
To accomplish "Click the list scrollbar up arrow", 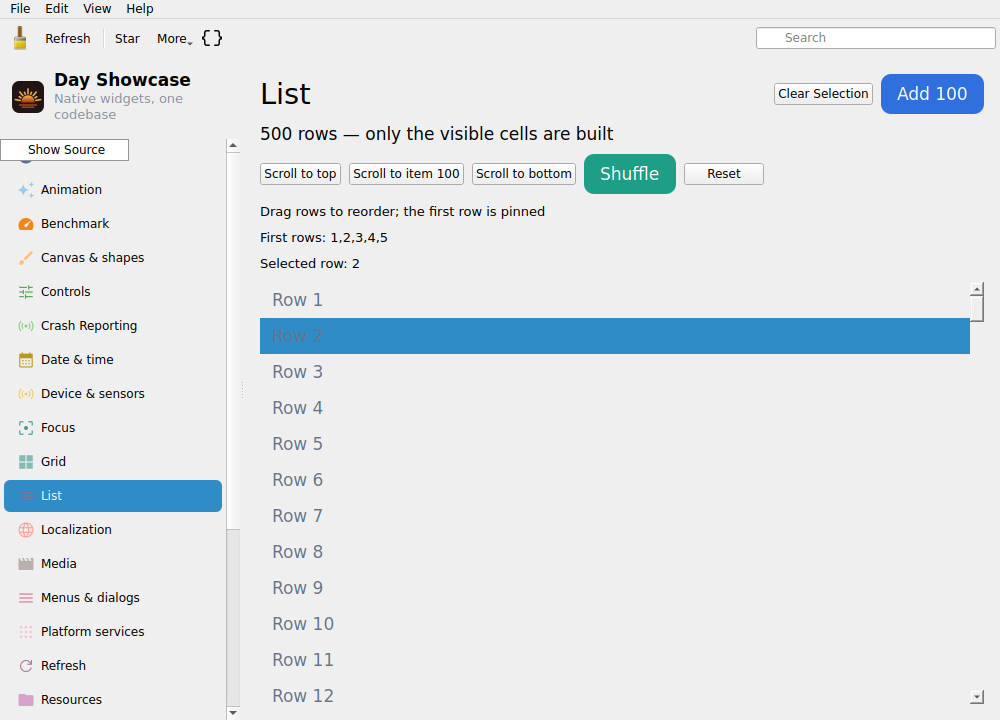I will (x=976, y=289).
